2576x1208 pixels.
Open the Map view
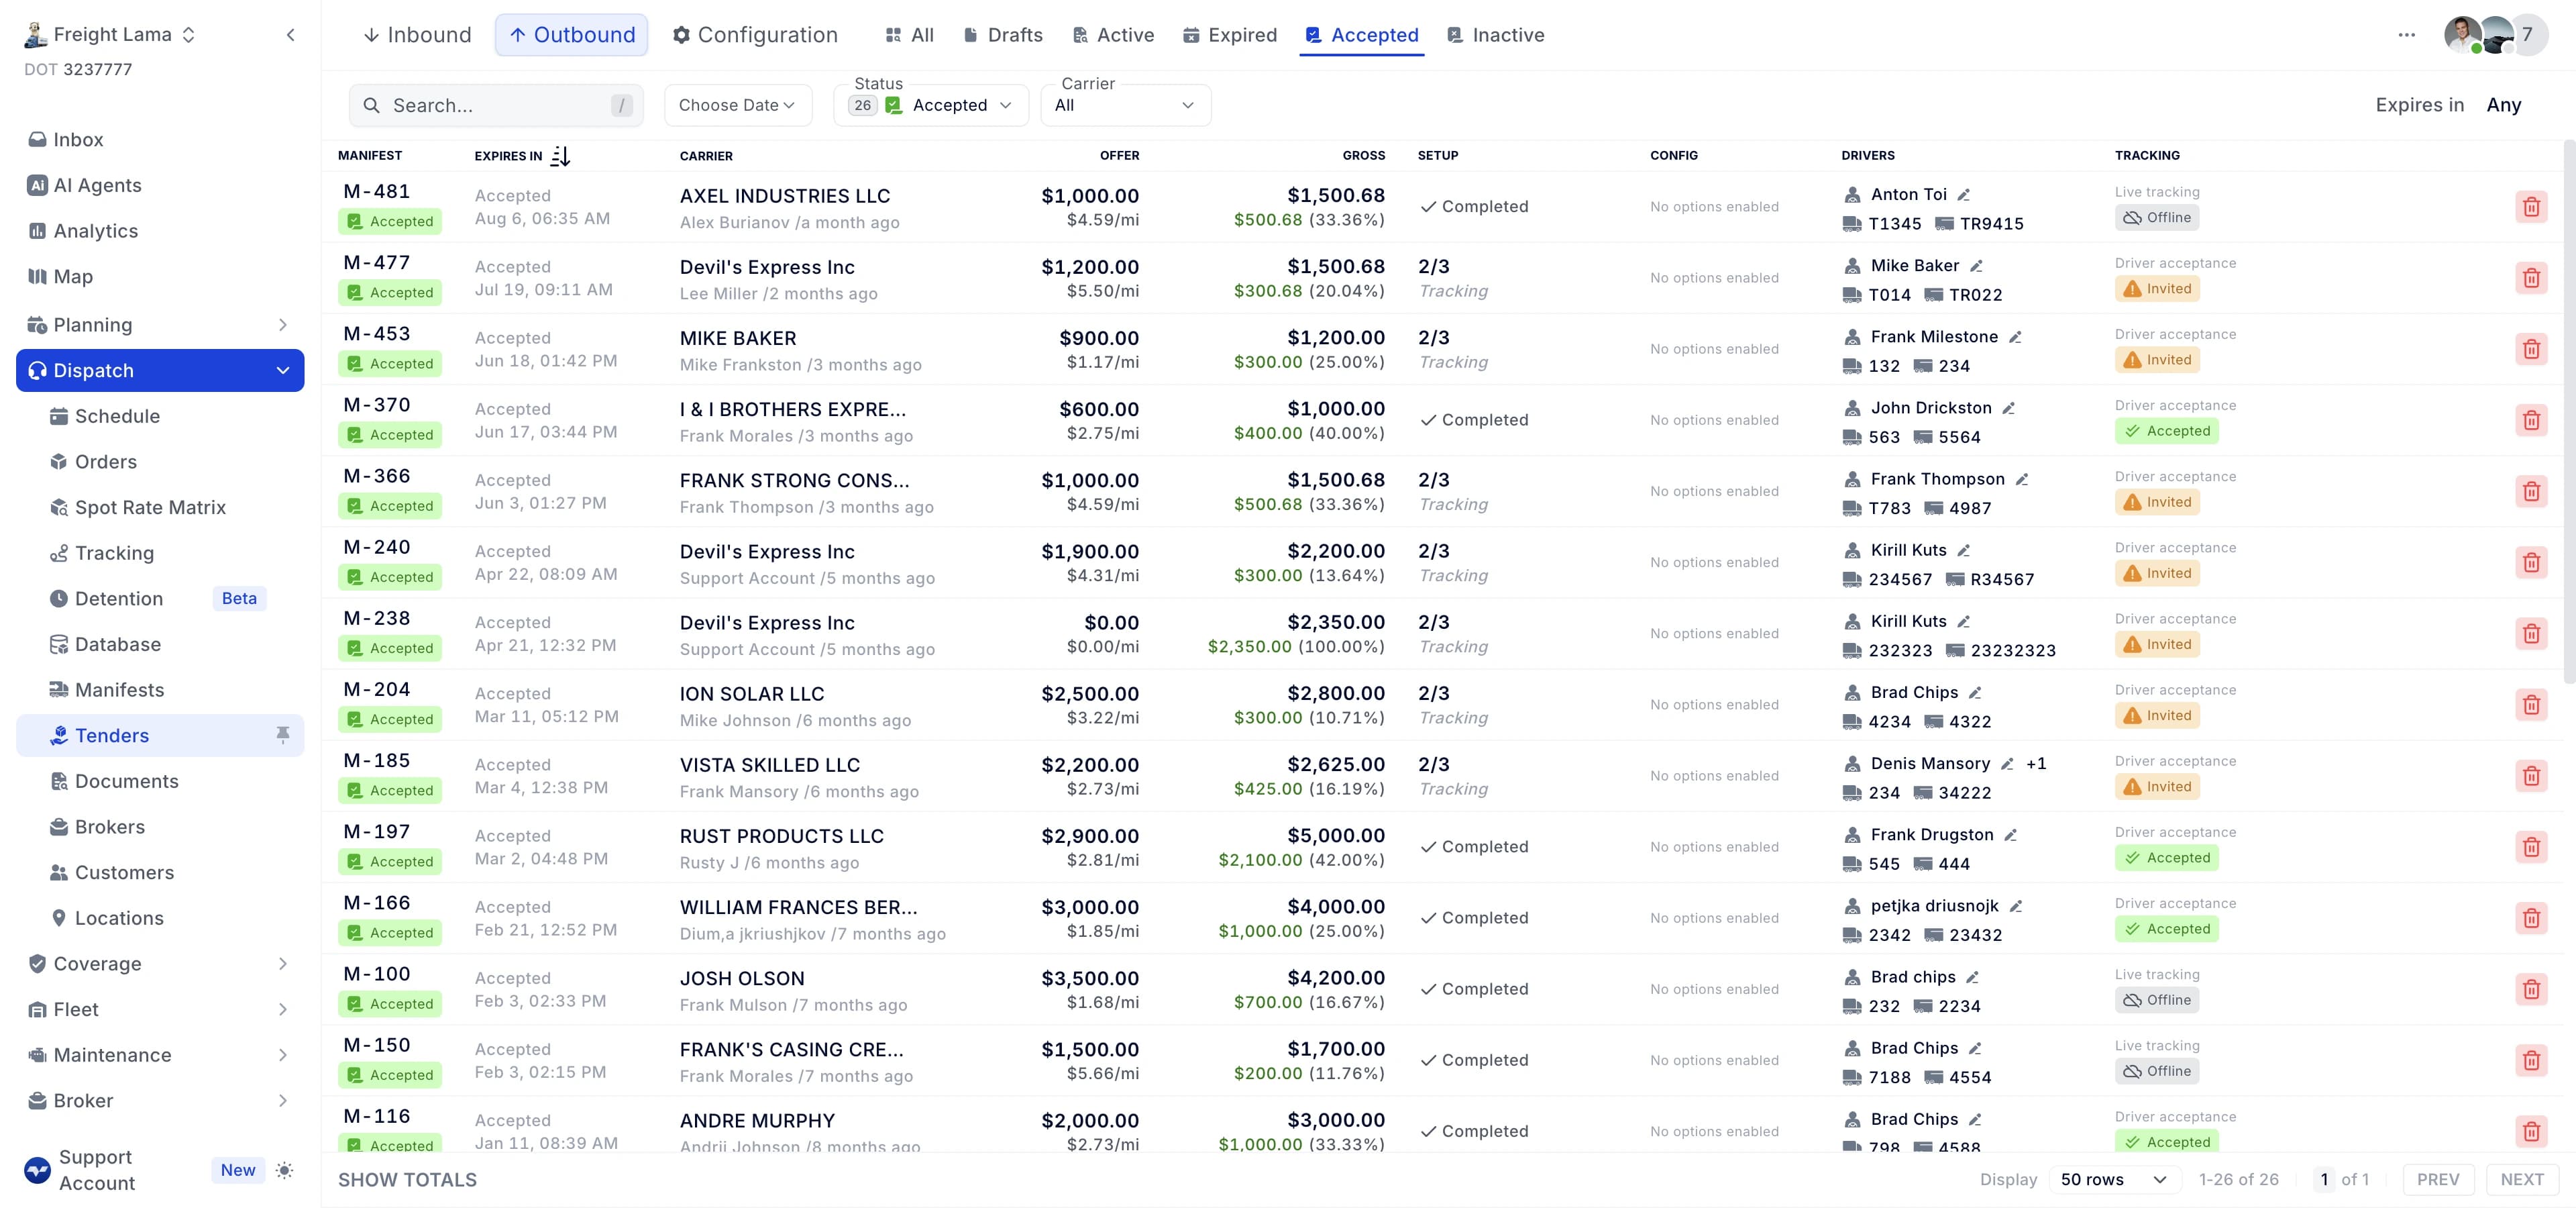pyautogui.click(x=160, y=277)
